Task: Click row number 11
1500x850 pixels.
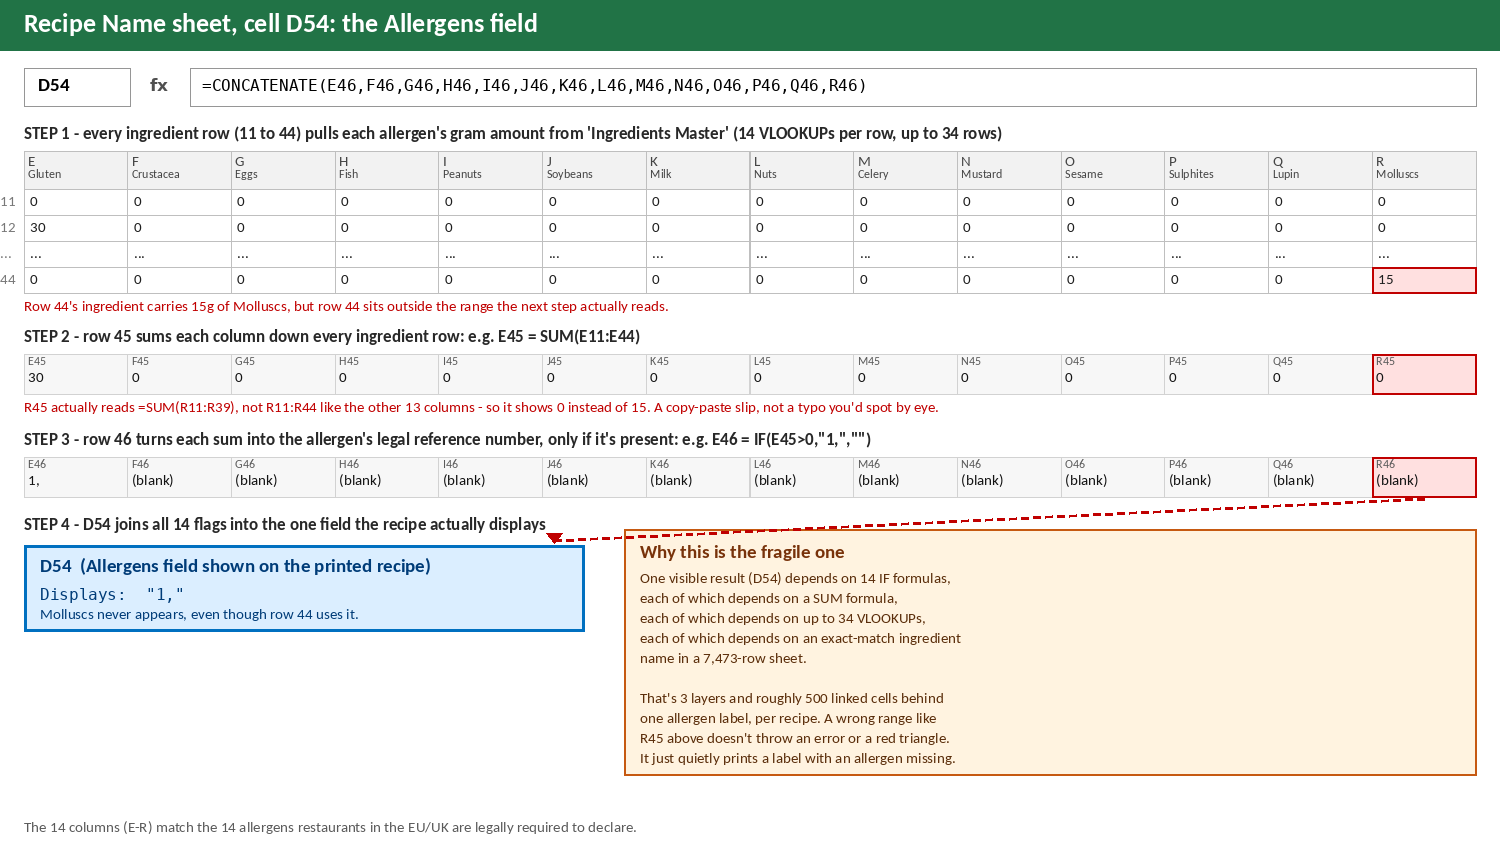Action: coord(8,202)
